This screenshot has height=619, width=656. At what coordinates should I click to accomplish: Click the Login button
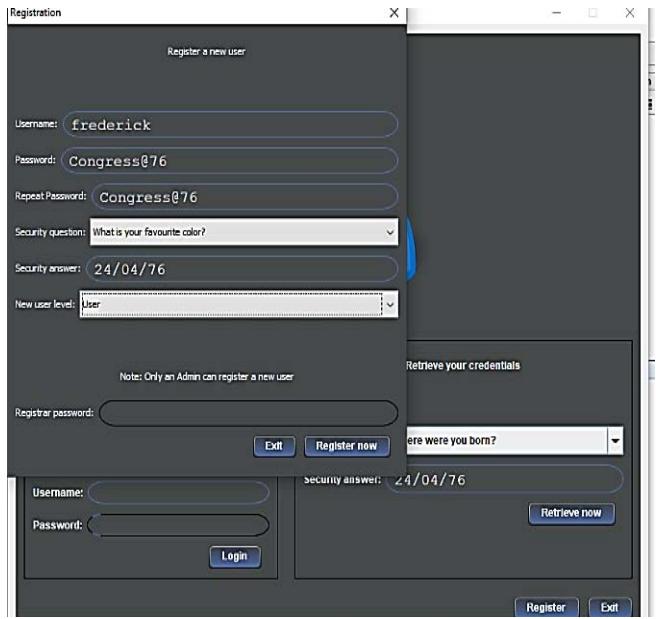235,556
